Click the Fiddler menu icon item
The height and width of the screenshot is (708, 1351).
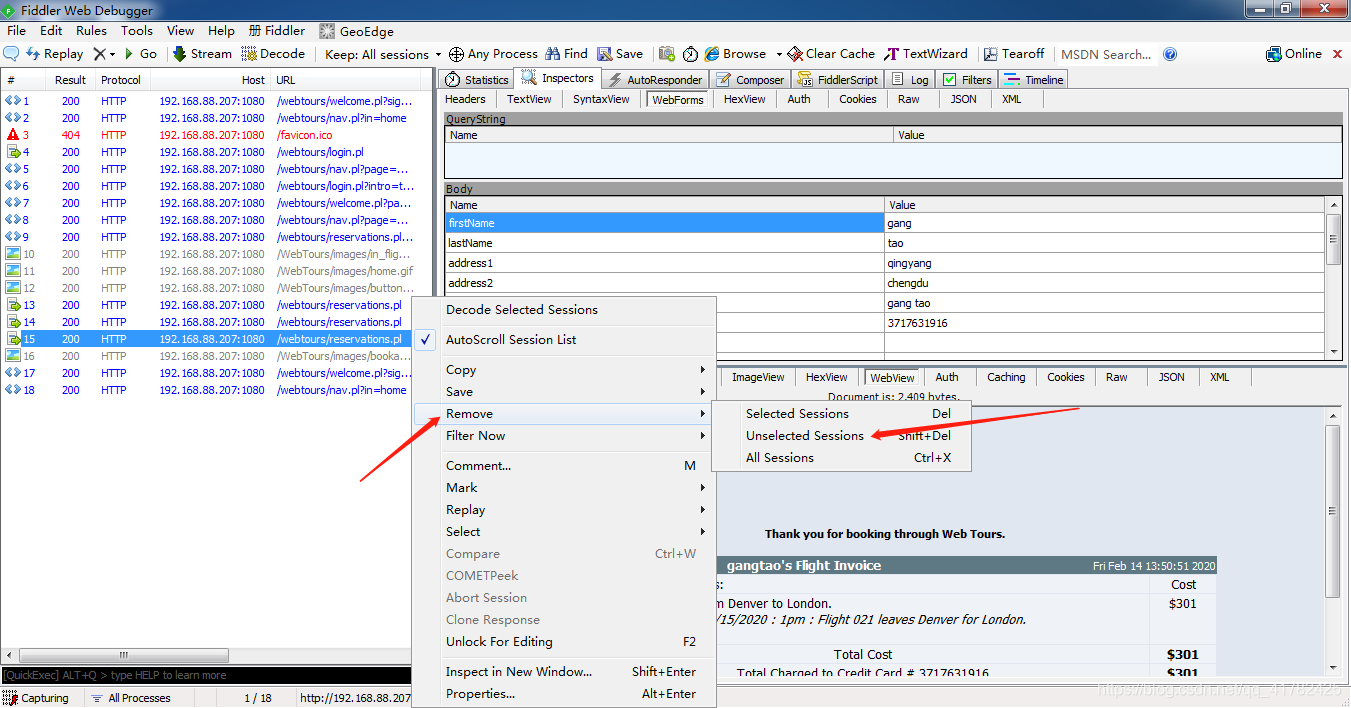click(277, 31)
